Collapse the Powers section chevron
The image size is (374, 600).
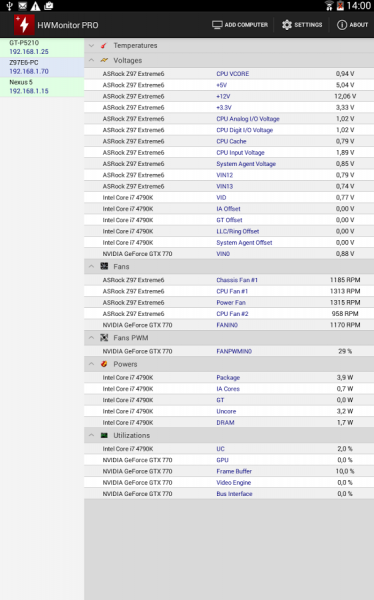click(91, 364)
